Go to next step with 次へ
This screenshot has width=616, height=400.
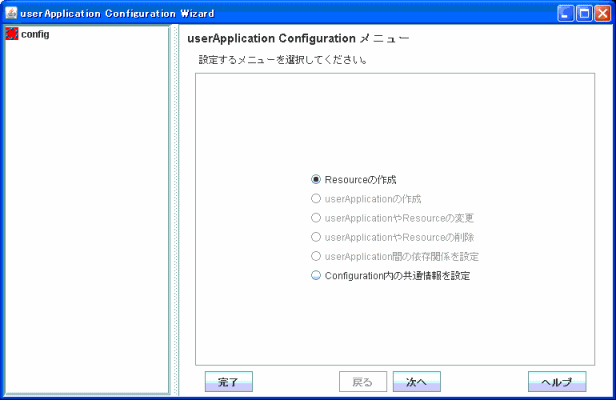(417, 382)
